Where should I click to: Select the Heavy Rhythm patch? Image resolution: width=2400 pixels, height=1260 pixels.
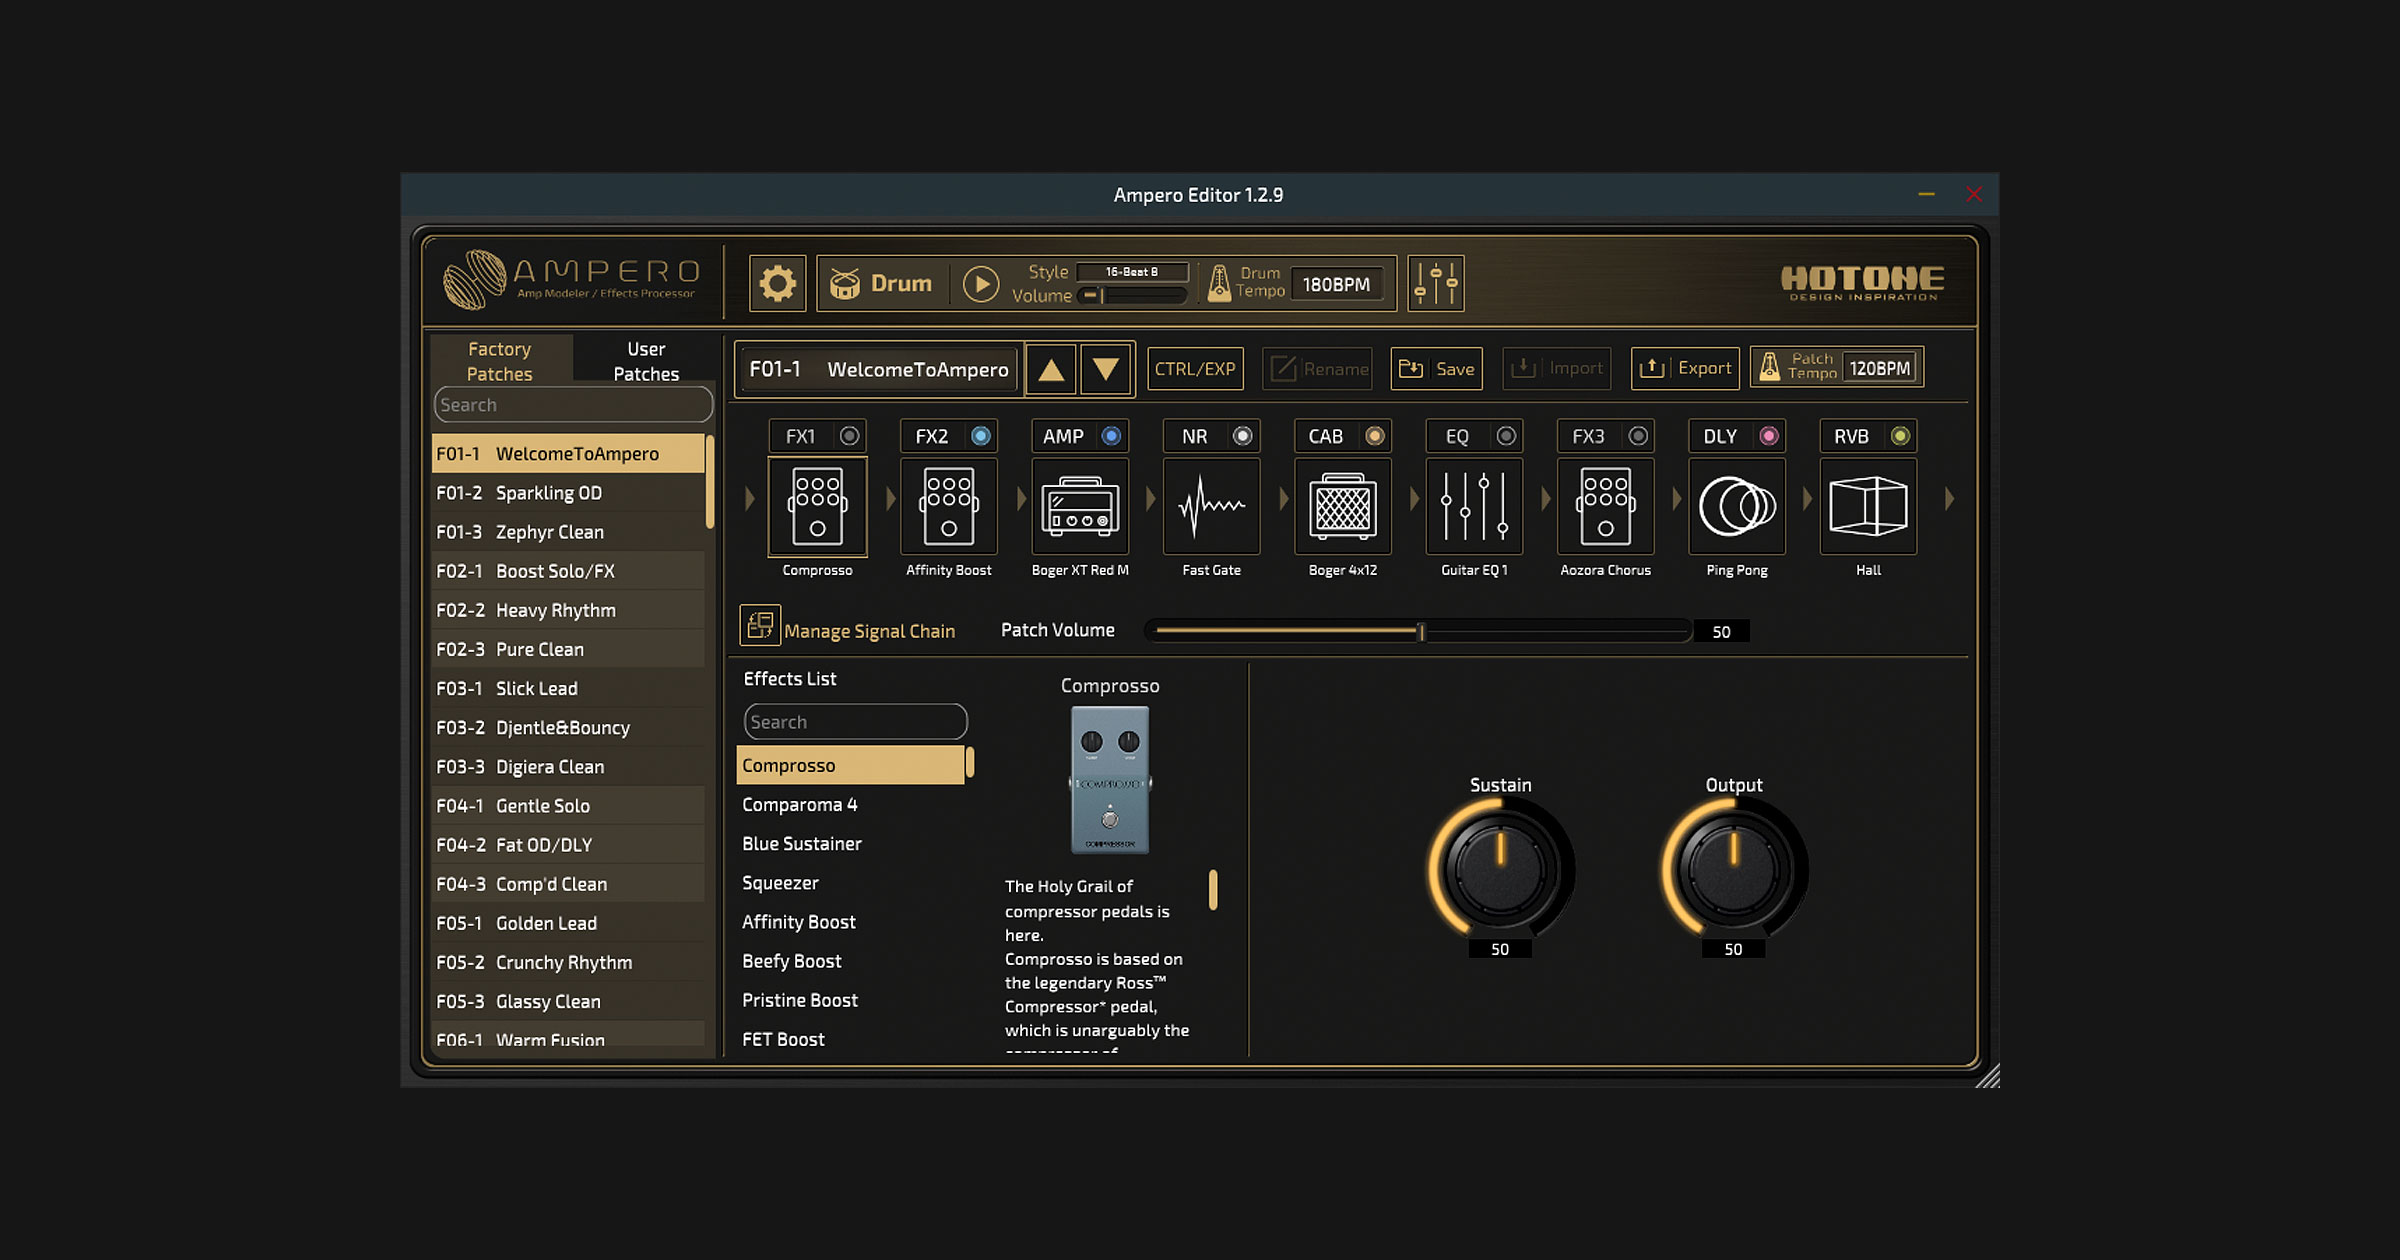[x=555, y=610]
